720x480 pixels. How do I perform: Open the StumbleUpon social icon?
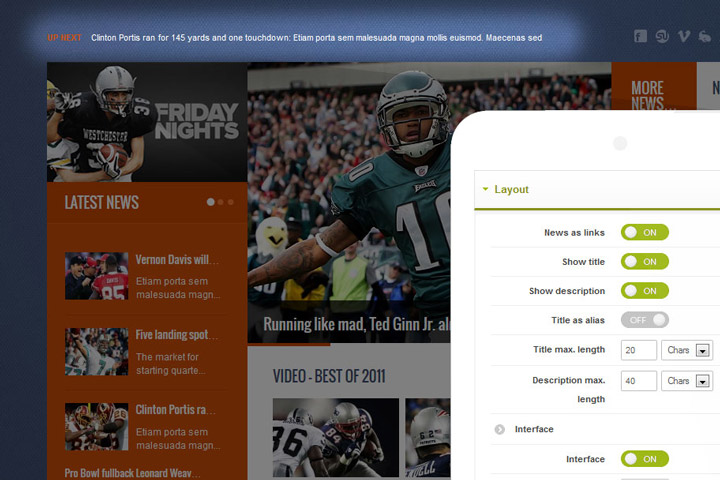coord(662,36)
